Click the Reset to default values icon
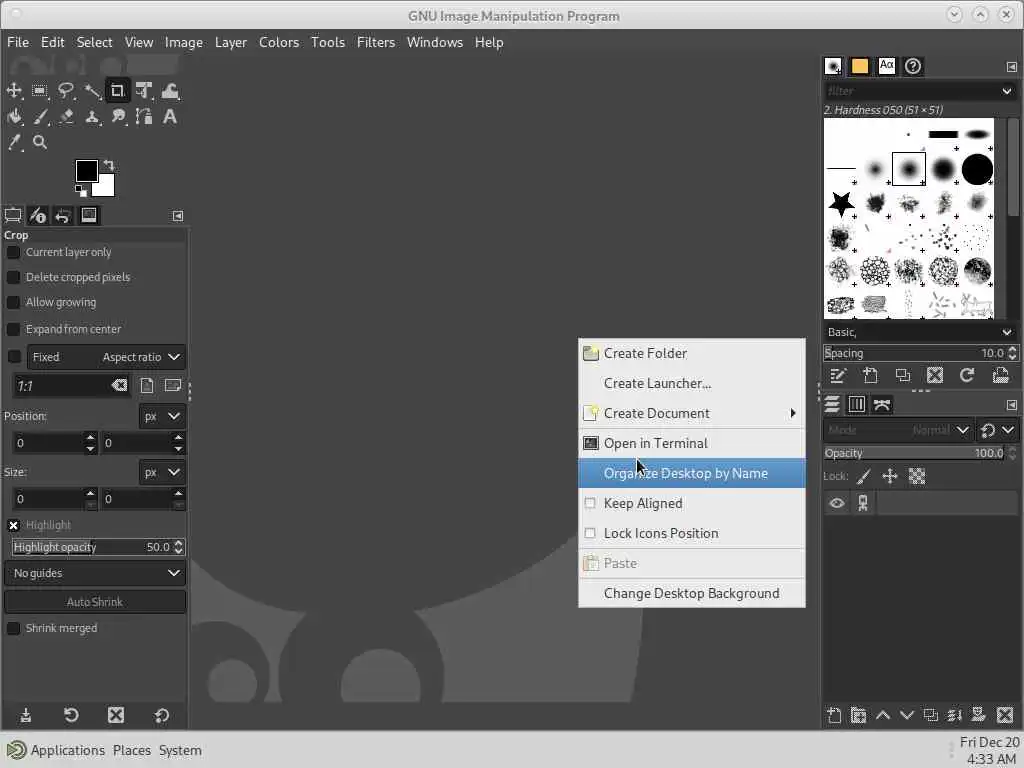The height and width of the screenshot is (768, 1024). coord(161,716)
